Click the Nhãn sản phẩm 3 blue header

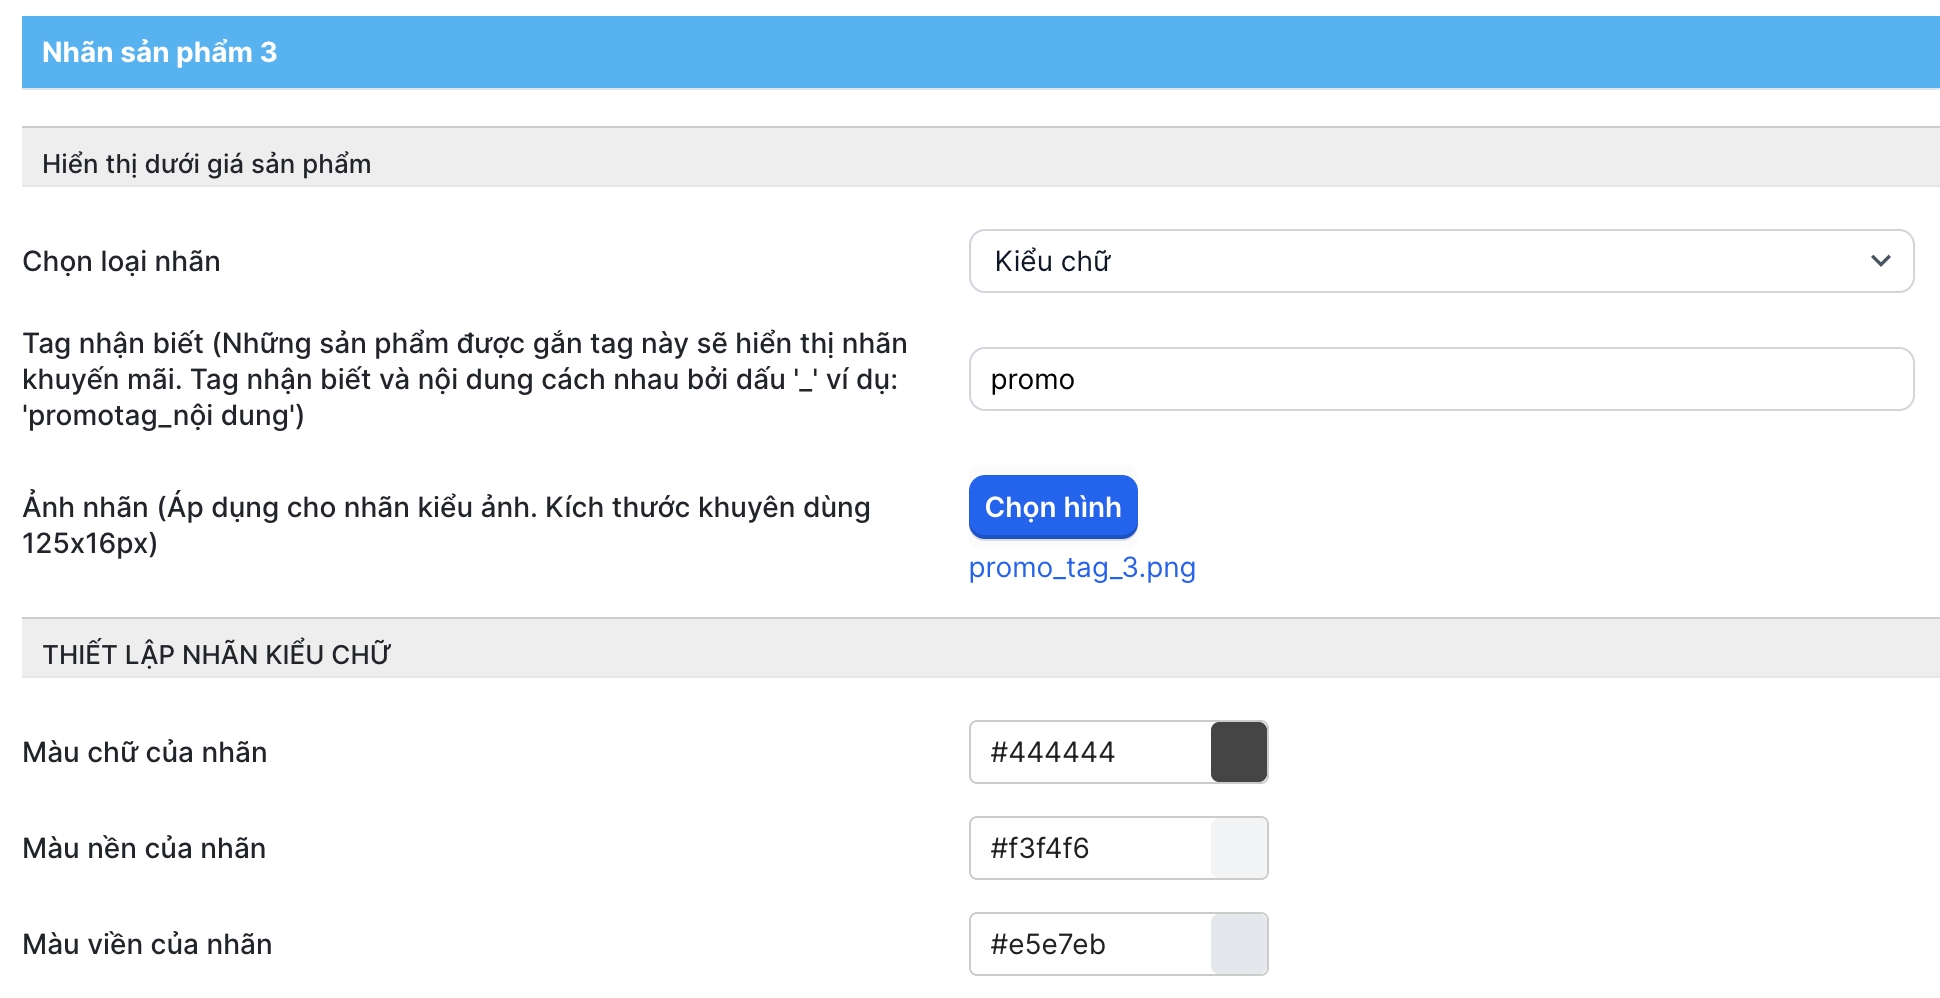(x=980, y=52)
